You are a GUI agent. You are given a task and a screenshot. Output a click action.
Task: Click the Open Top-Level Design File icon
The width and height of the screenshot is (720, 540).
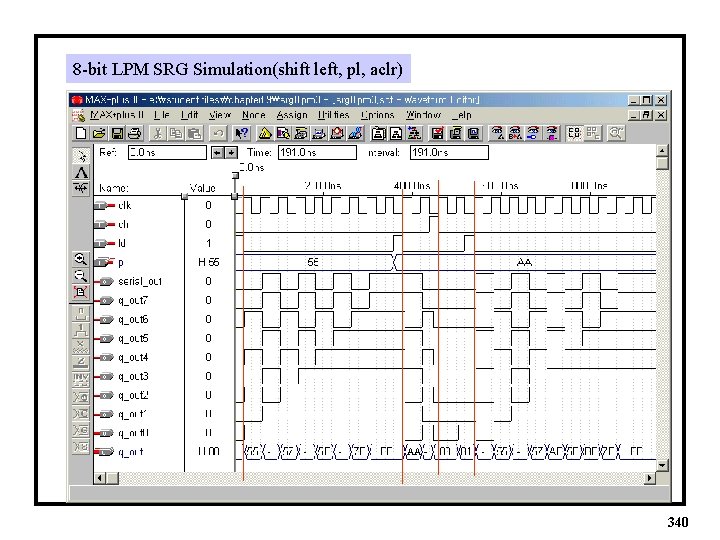[x=415, y=133]
